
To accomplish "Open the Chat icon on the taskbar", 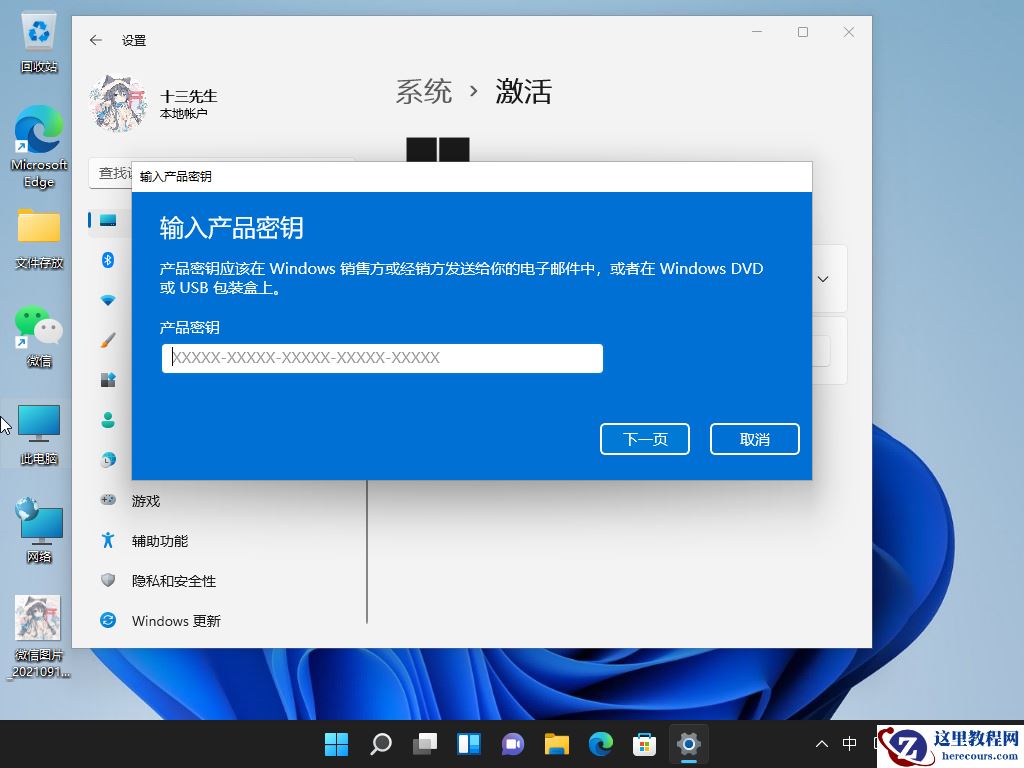I will coord(512,744).
